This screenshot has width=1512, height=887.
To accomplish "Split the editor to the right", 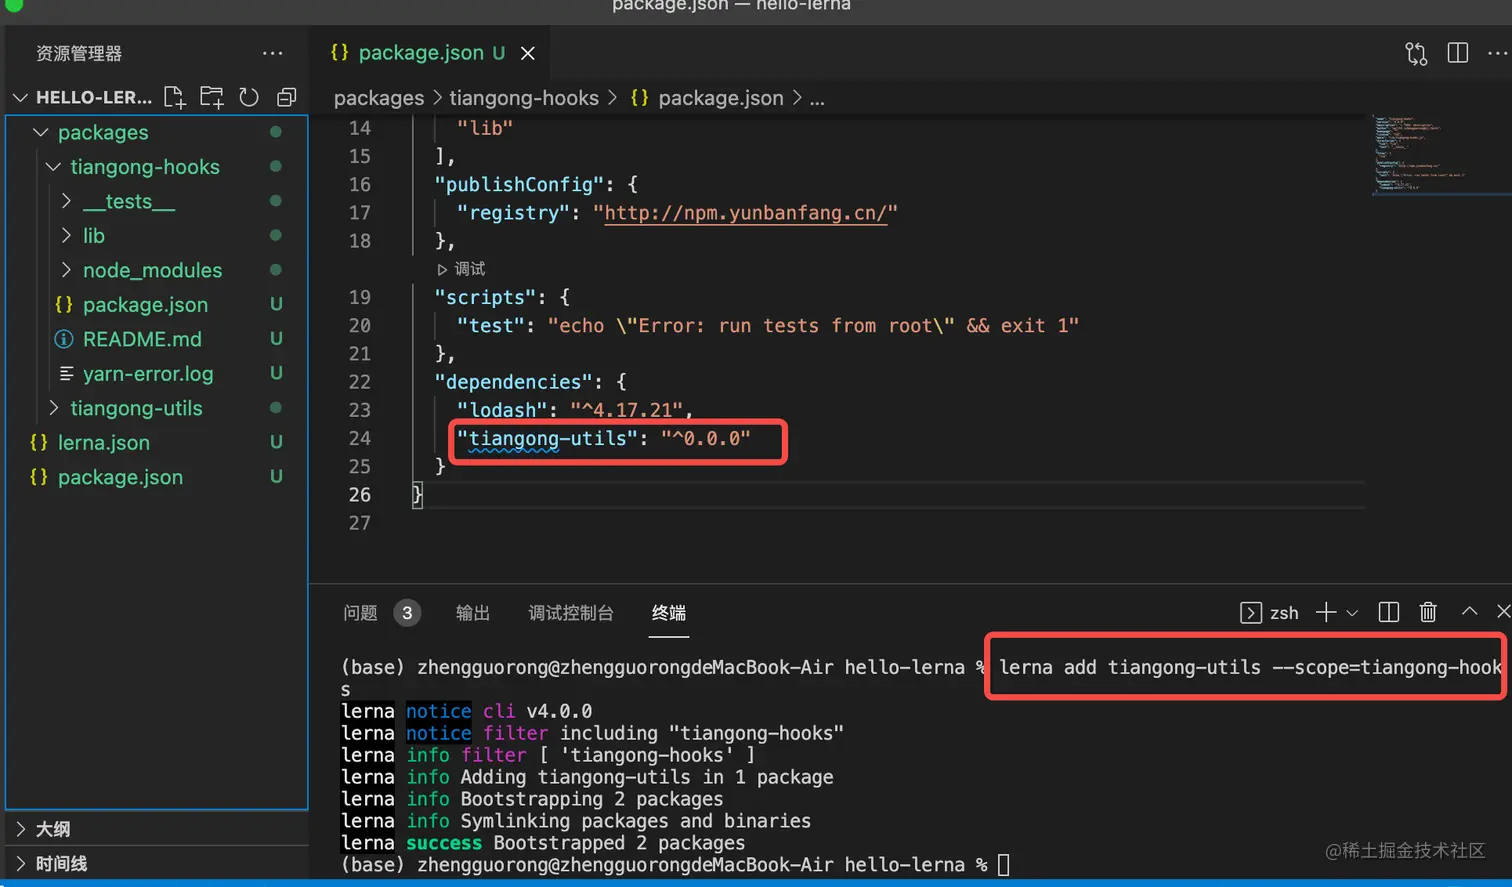I will (x=1458, y=53).
